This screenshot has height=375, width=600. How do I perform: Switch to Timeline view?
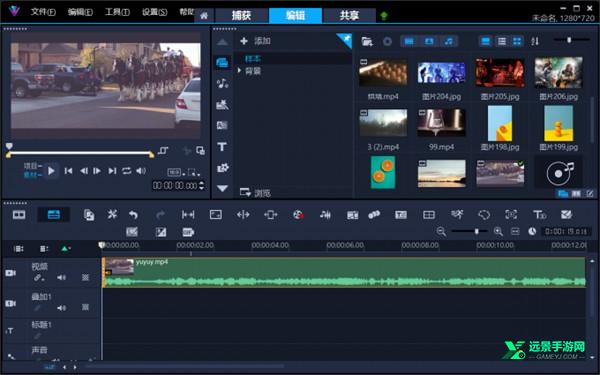click(54, 215)
